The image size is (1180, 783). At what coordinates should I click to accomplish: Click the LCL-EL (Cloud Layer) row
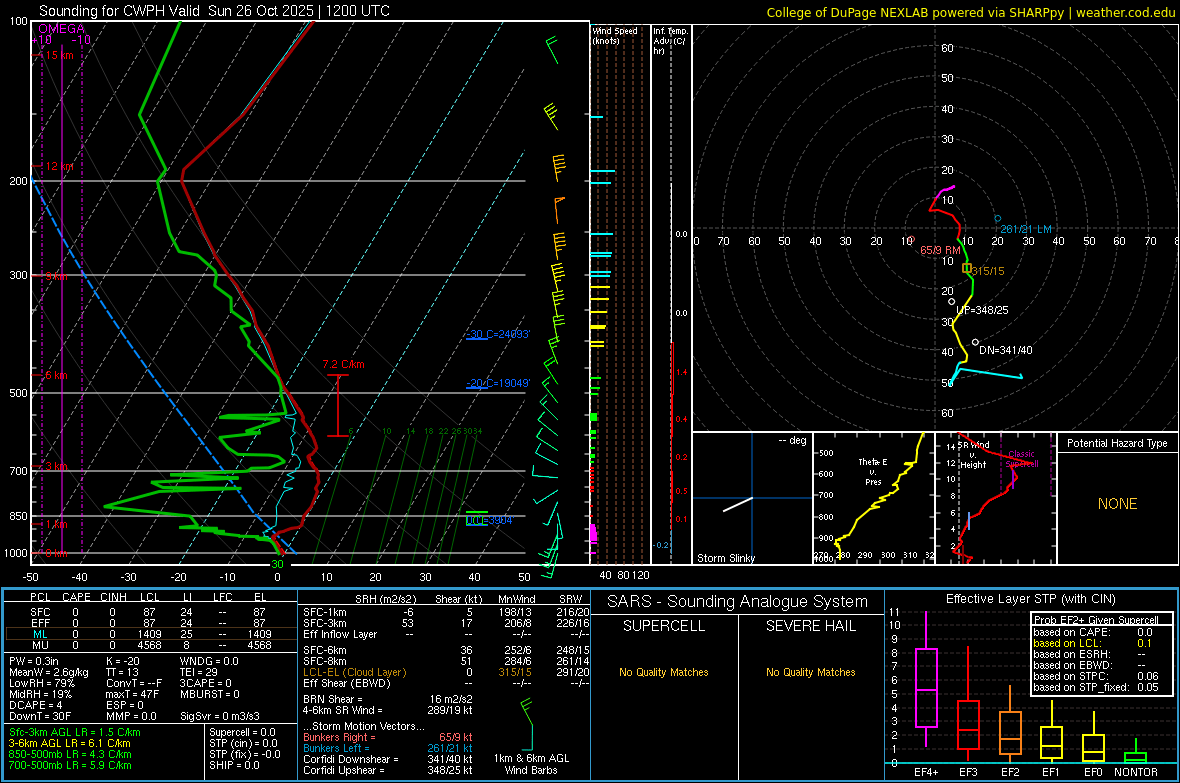pos(446,672)
